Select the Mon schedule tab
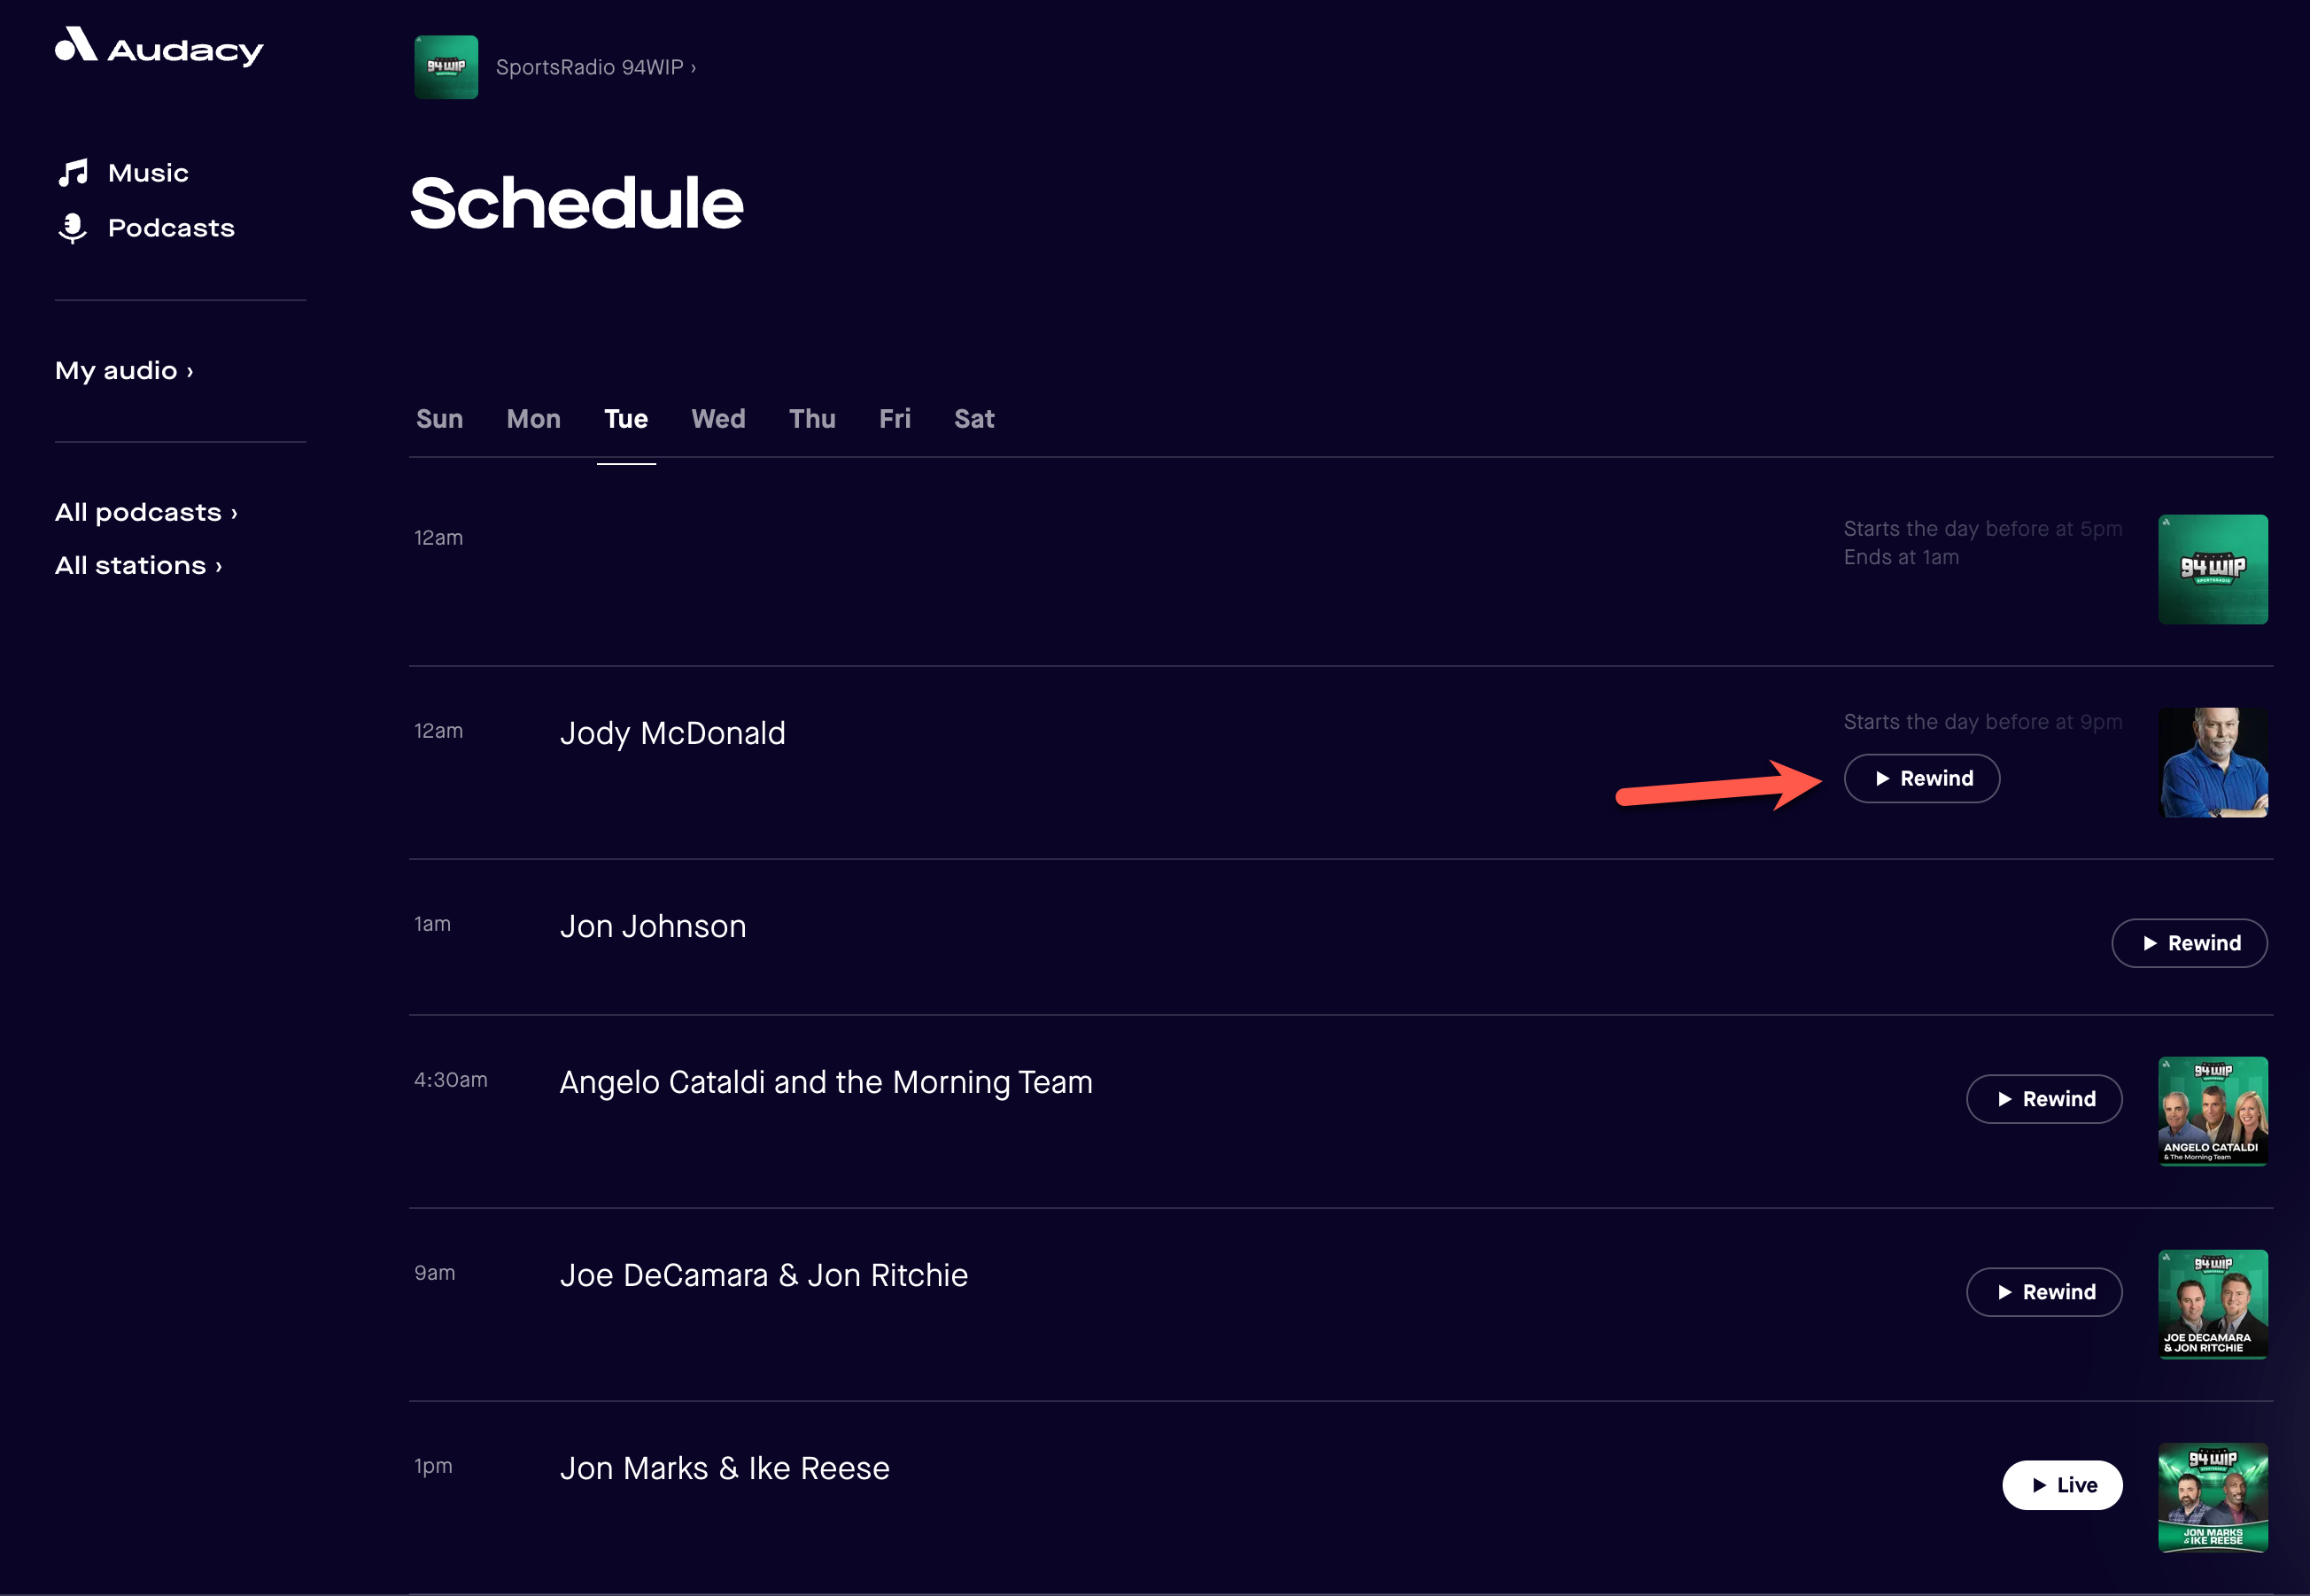 533,419
